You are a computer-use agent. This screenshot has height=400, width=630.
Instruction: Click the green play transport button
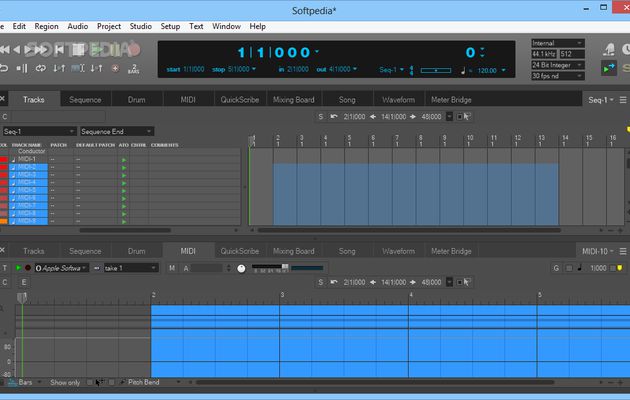tap(97, 50)
